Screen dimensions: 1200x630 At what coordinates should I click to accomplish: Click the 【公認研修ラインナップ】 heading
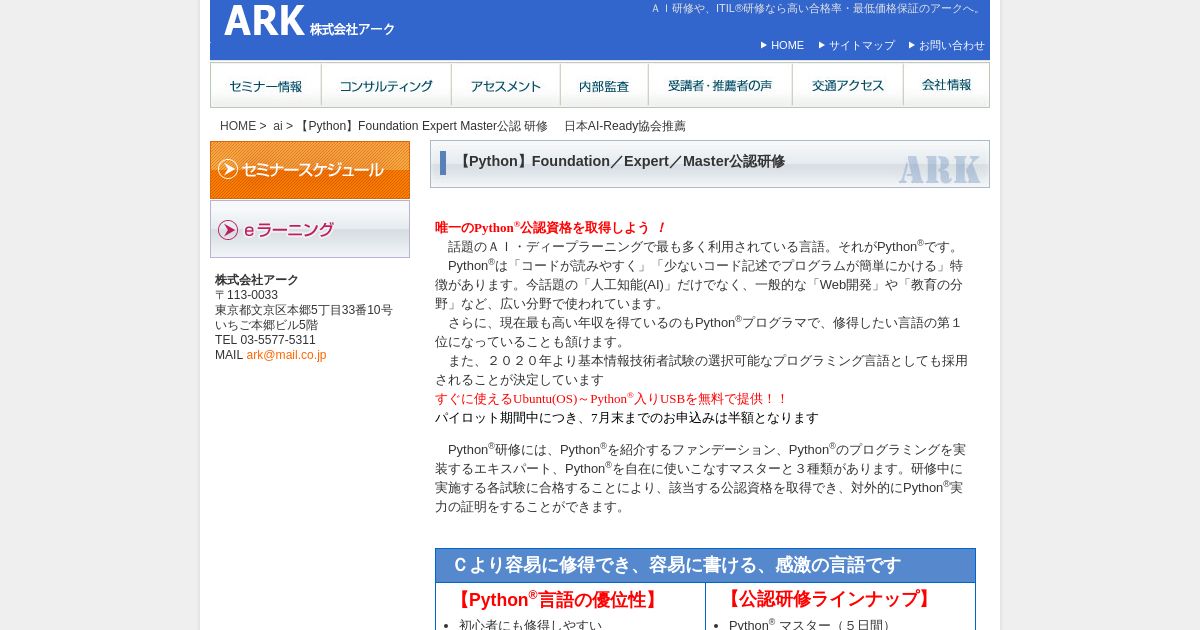tap(829, 599)
